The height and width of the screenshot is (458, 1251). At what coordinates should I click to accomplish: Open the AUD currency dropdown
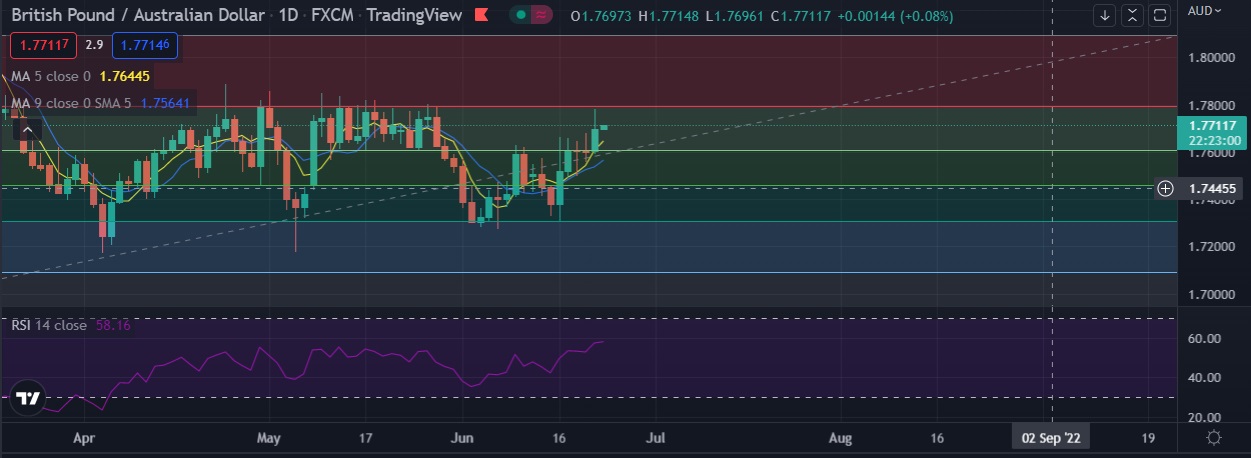pos(1205,11)
